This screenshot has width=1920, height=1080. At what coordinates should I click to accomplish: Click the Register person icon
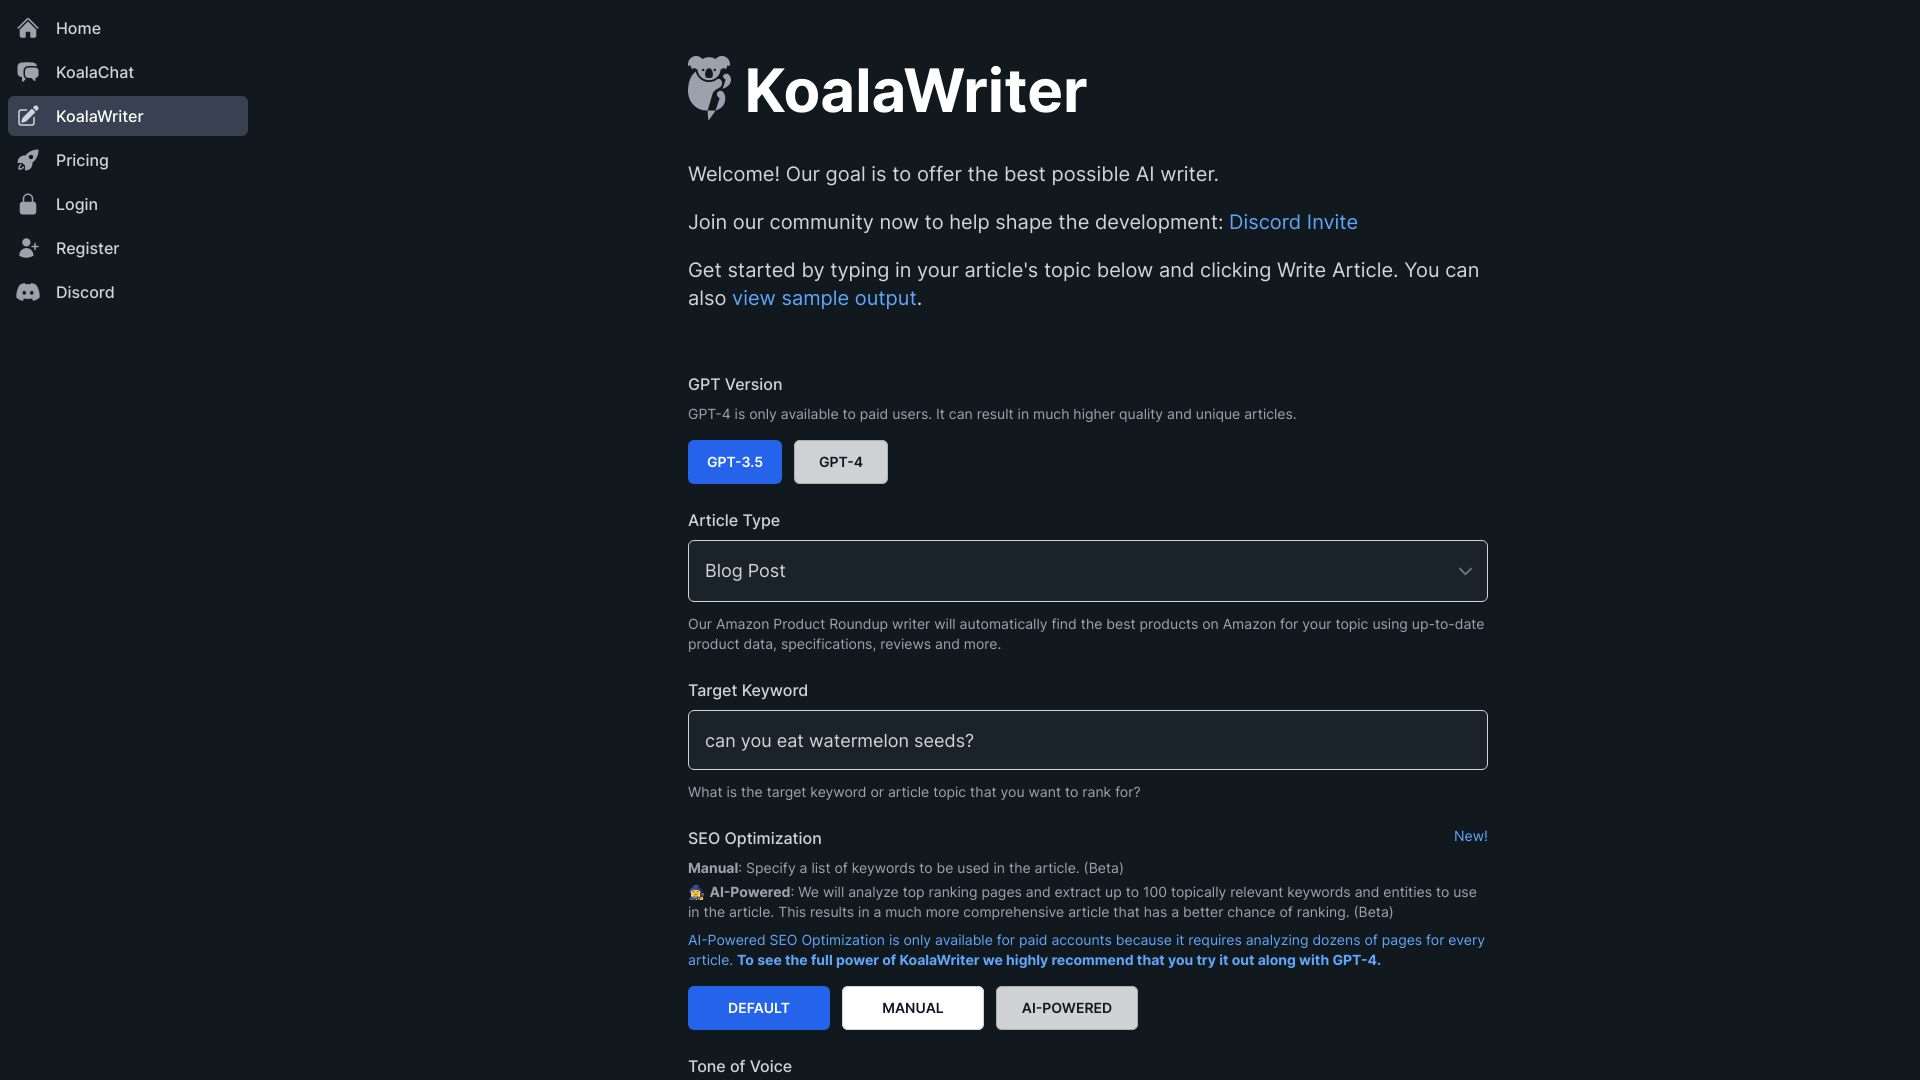pyautogui.click(x=28, y=248)
